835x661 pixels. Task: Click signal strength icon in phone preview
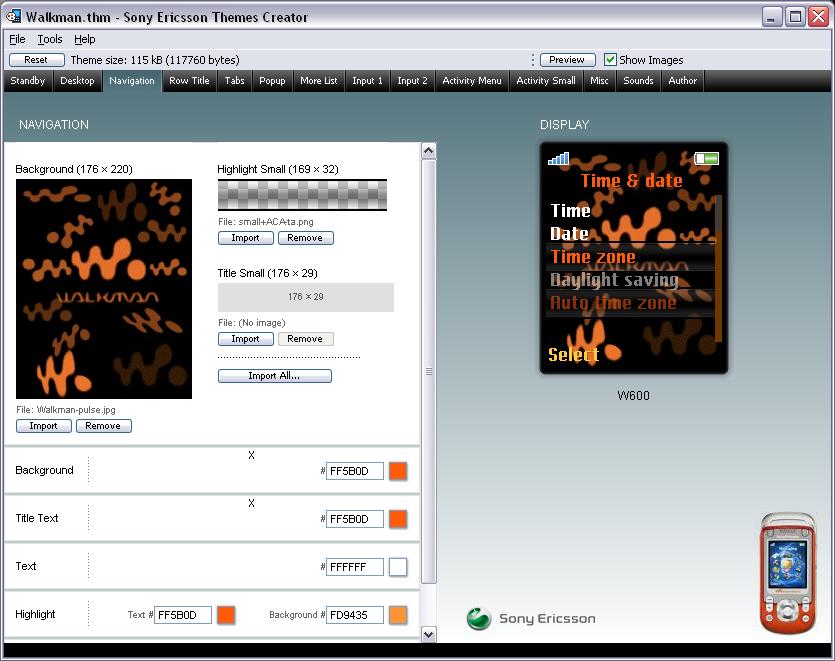(x=558, y=158)
